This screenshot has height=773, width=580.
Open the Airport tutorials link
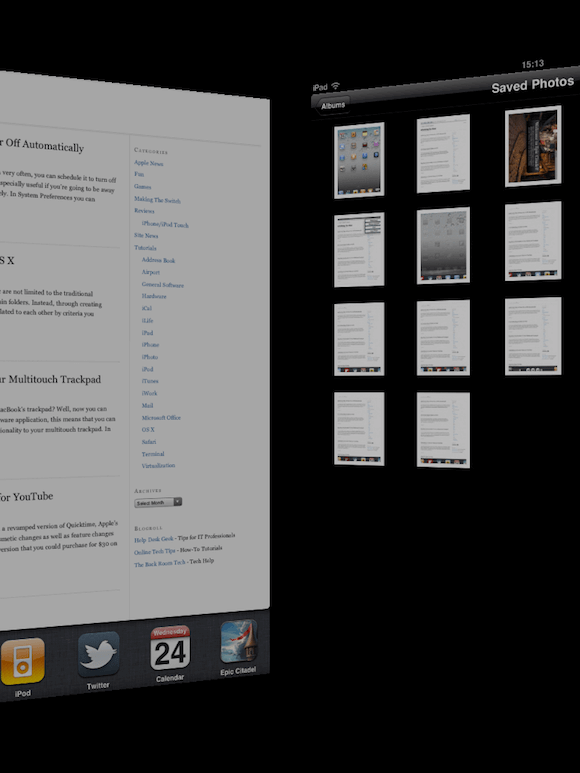pyautogui.click(x=150, y=272)
